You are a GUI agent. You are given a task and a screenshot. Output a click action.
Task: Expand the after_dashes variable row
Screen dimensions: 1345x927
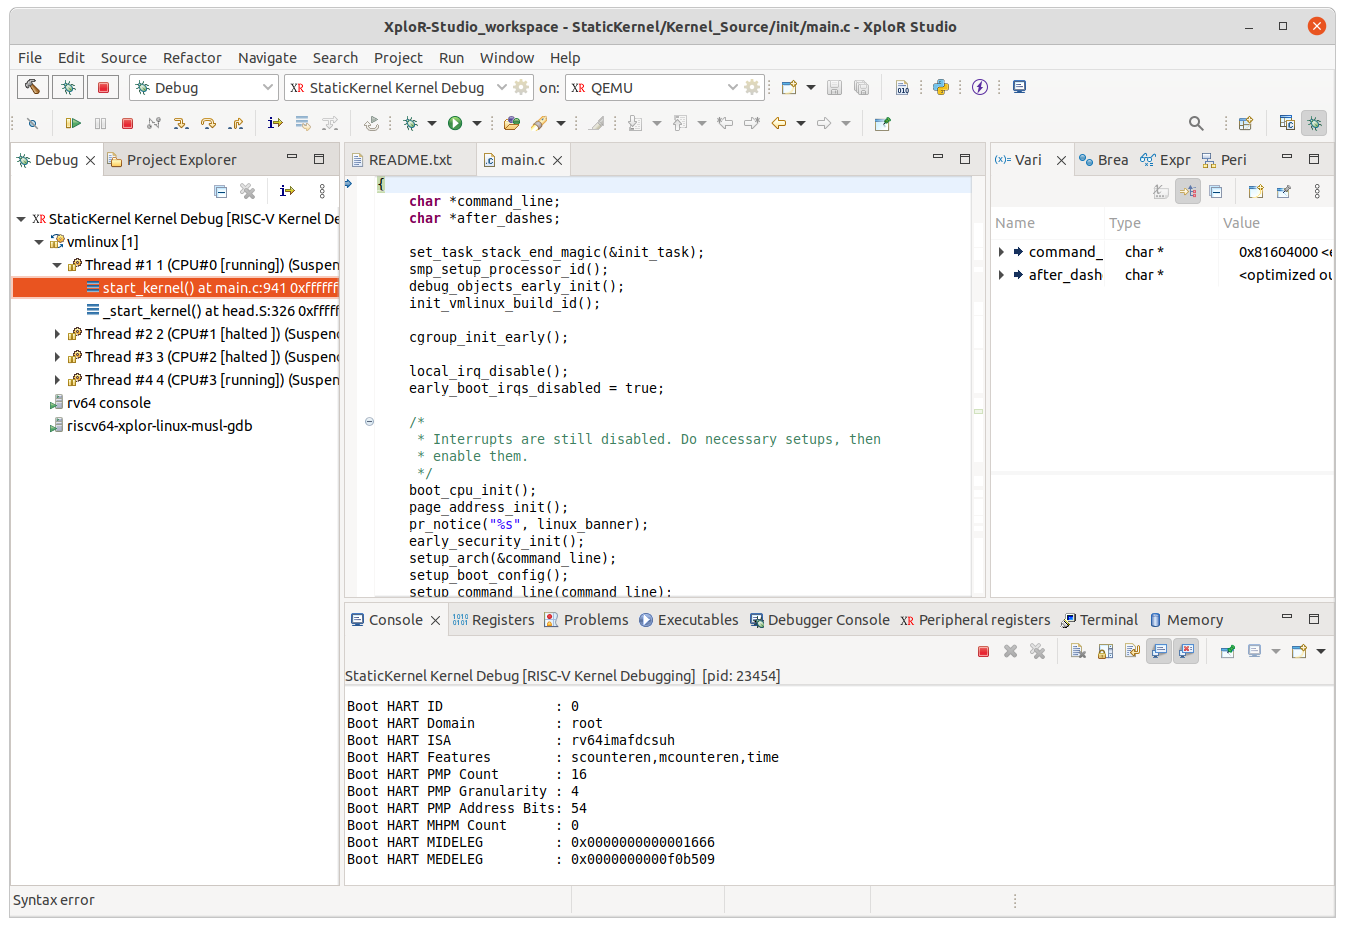[x=1001, y=275]
